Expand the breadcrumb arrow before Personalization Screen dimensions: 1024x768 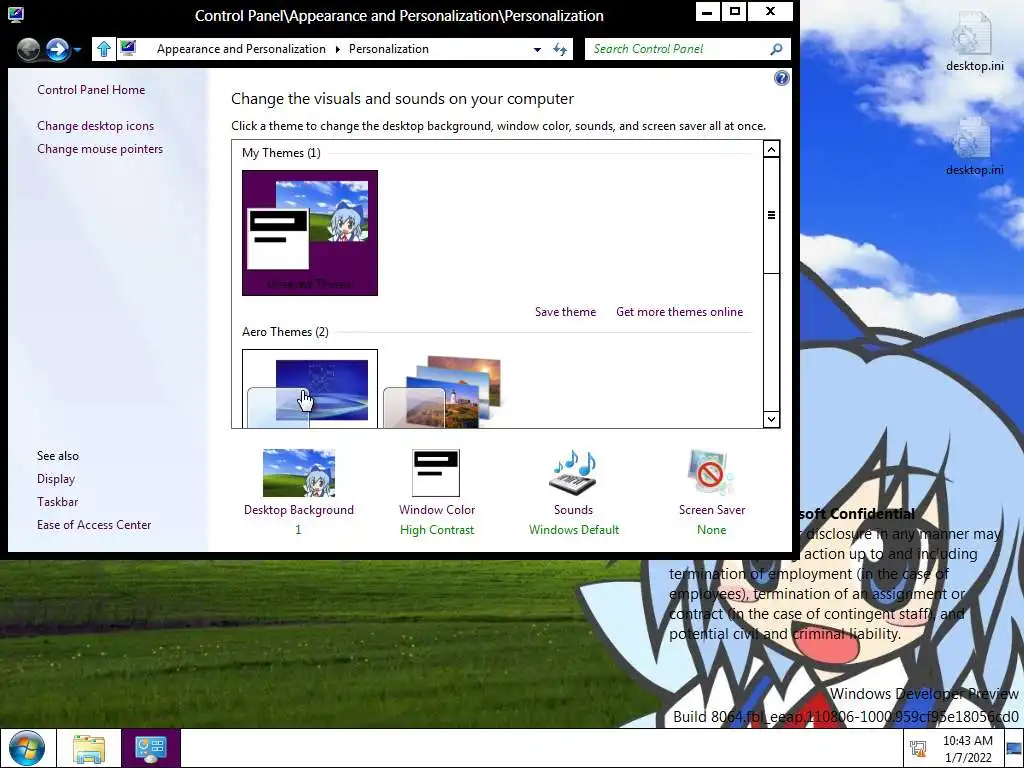[x=338, y=50]
